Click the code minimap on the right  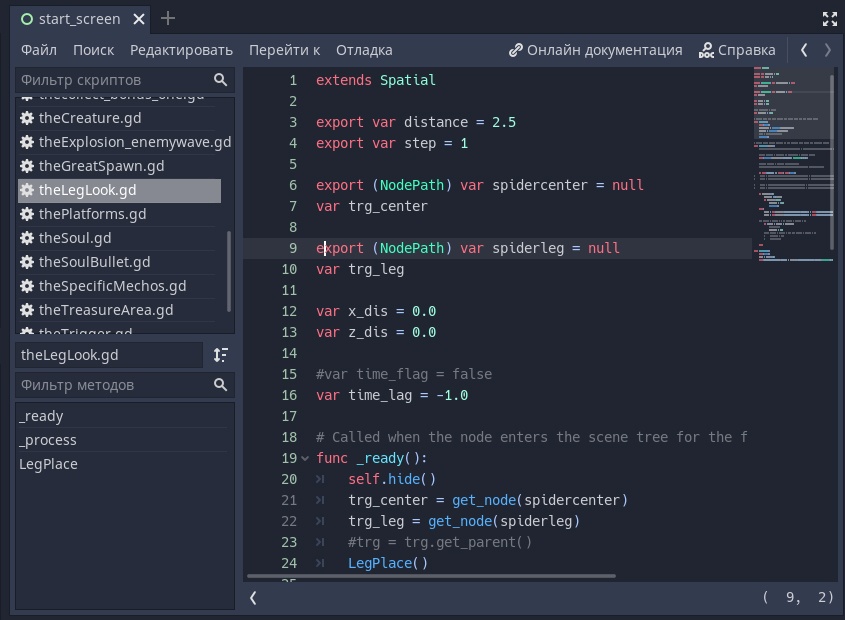[x=790, y=160]
